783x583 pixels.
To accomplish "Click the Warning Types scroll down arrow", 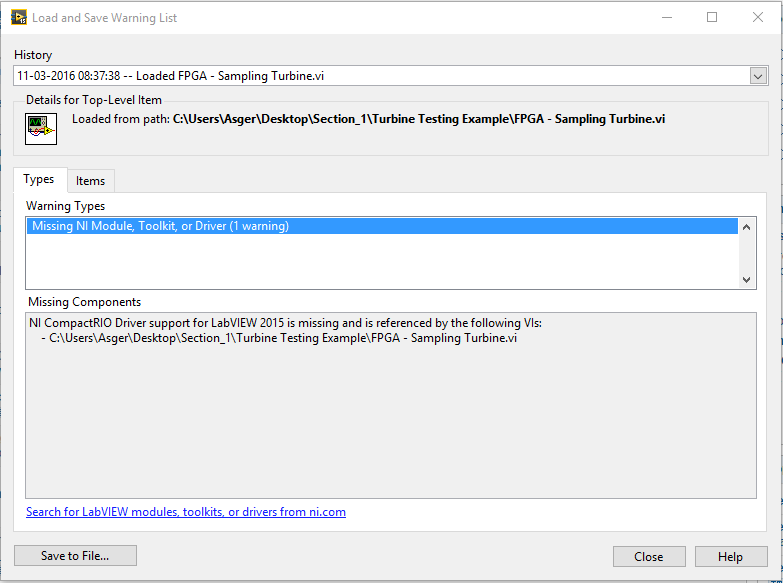I will (747, 280).
